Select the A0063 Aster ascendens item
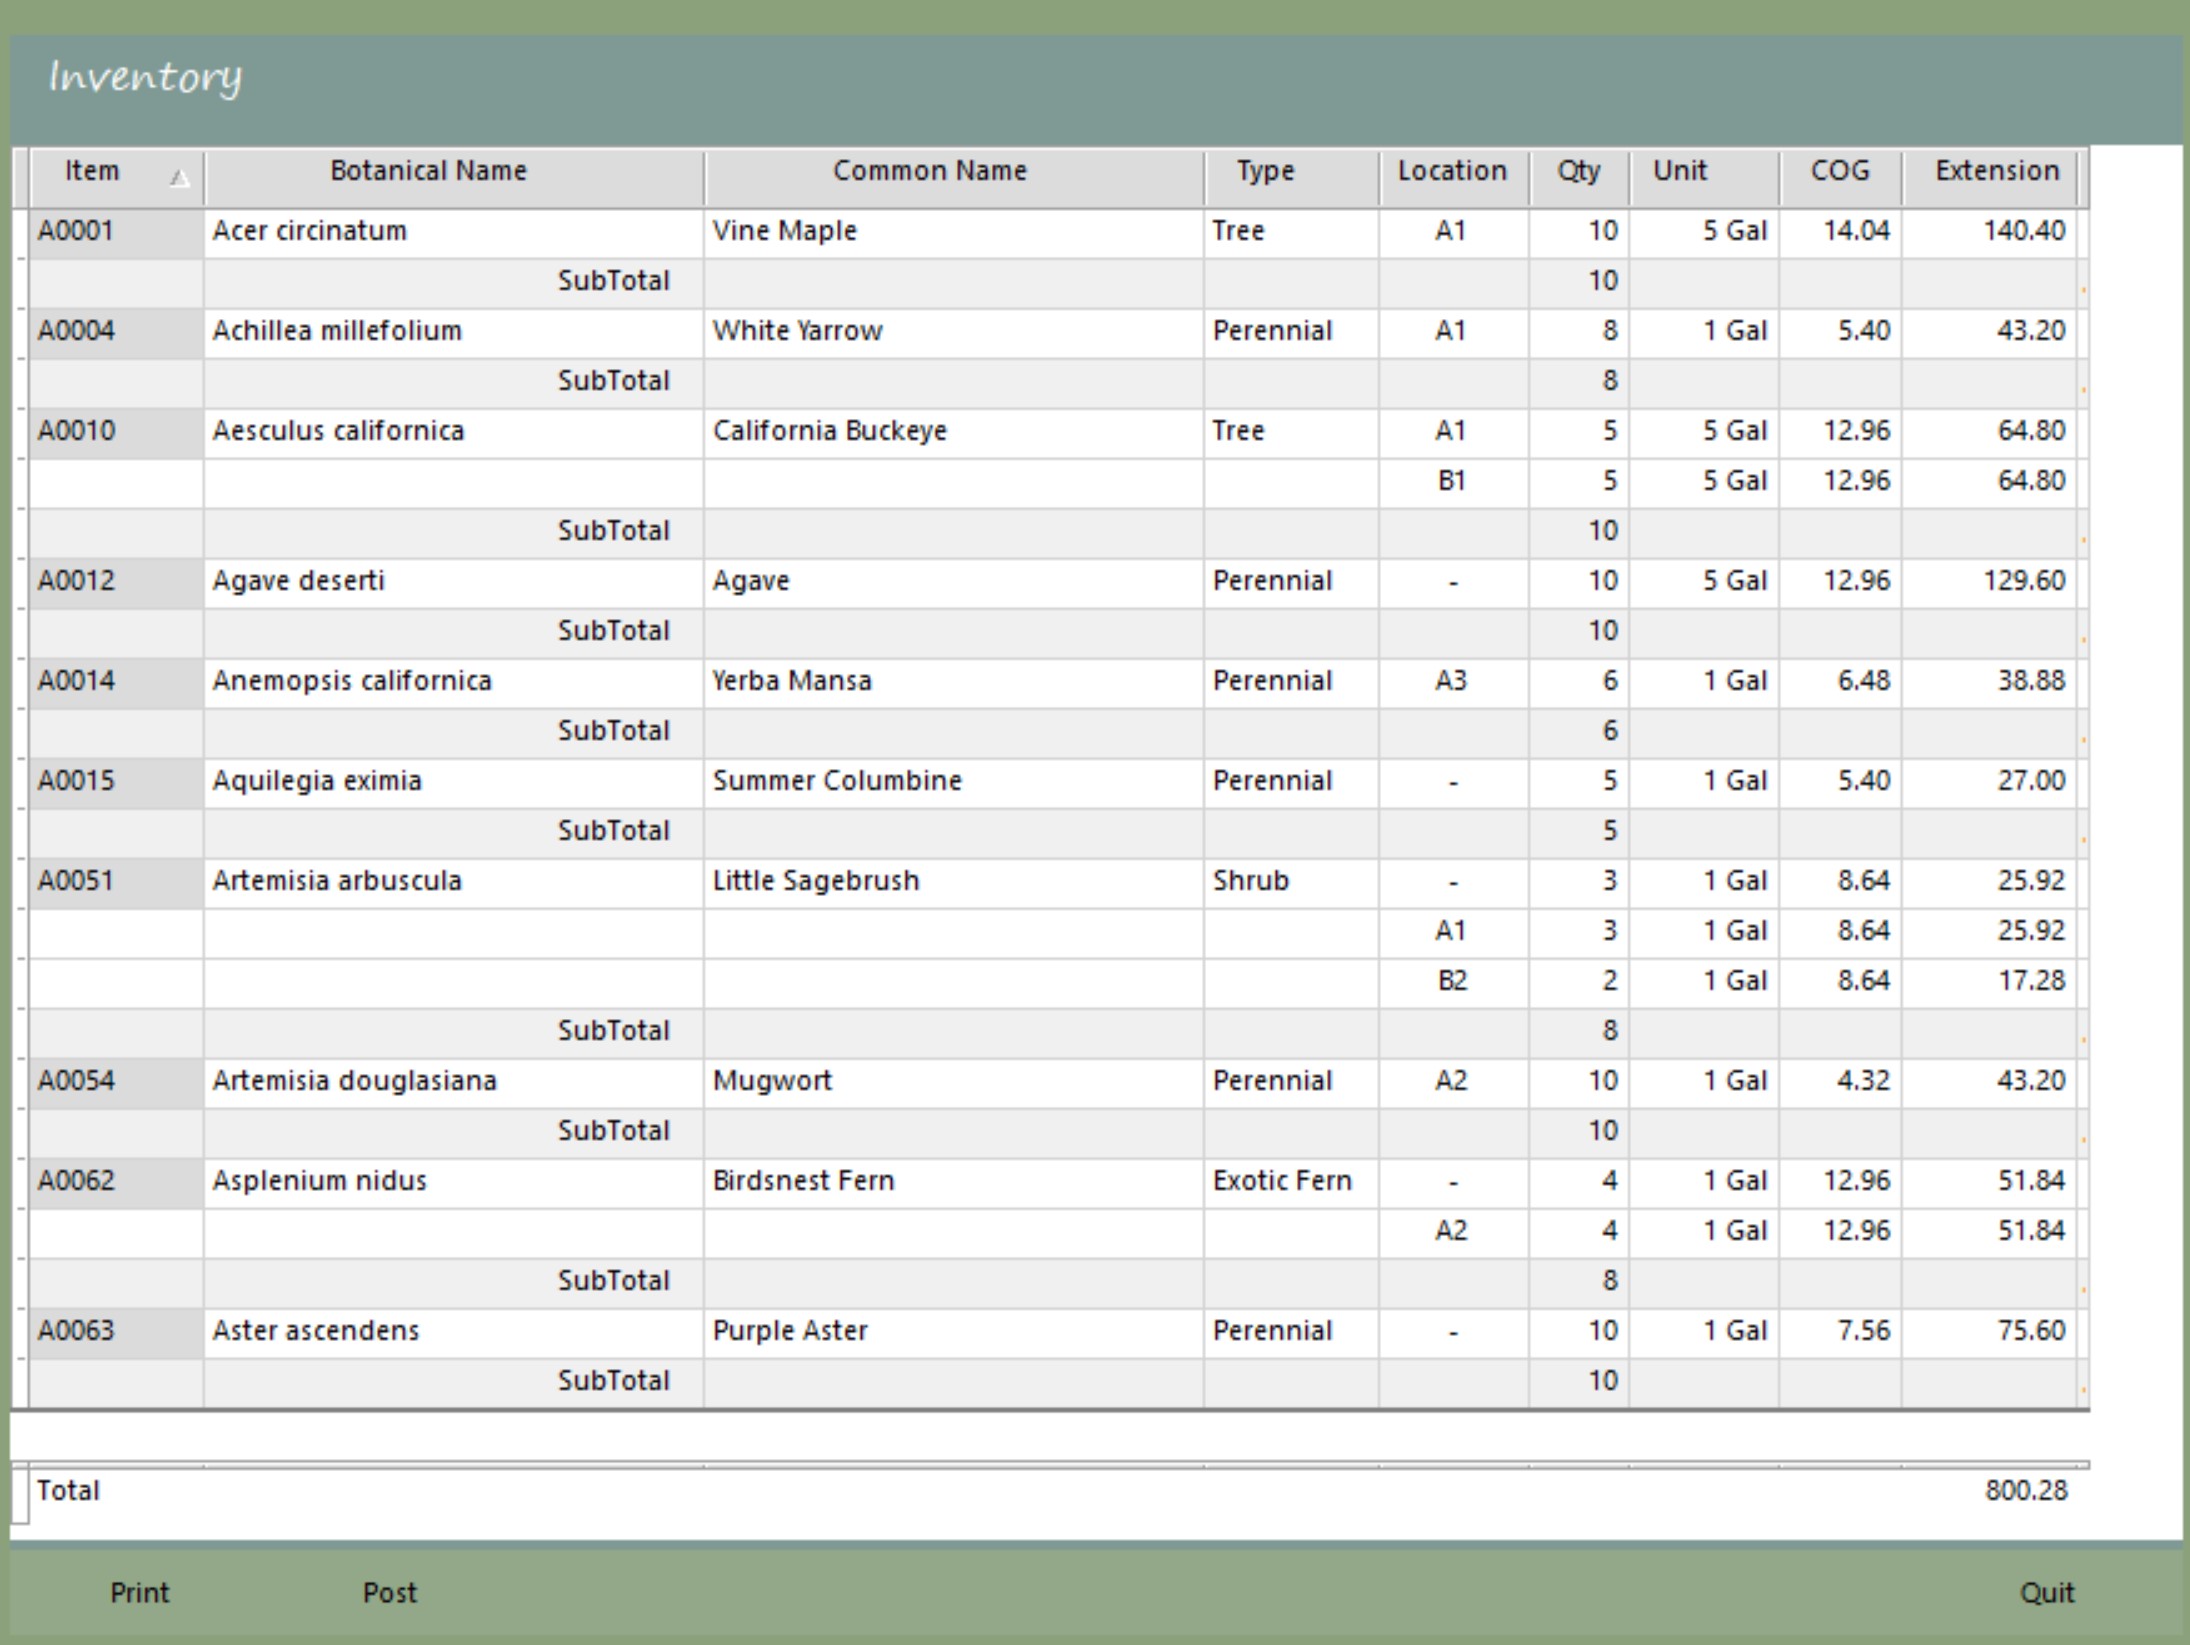Screen dimensions: 2190x1645 point(76,1331)
